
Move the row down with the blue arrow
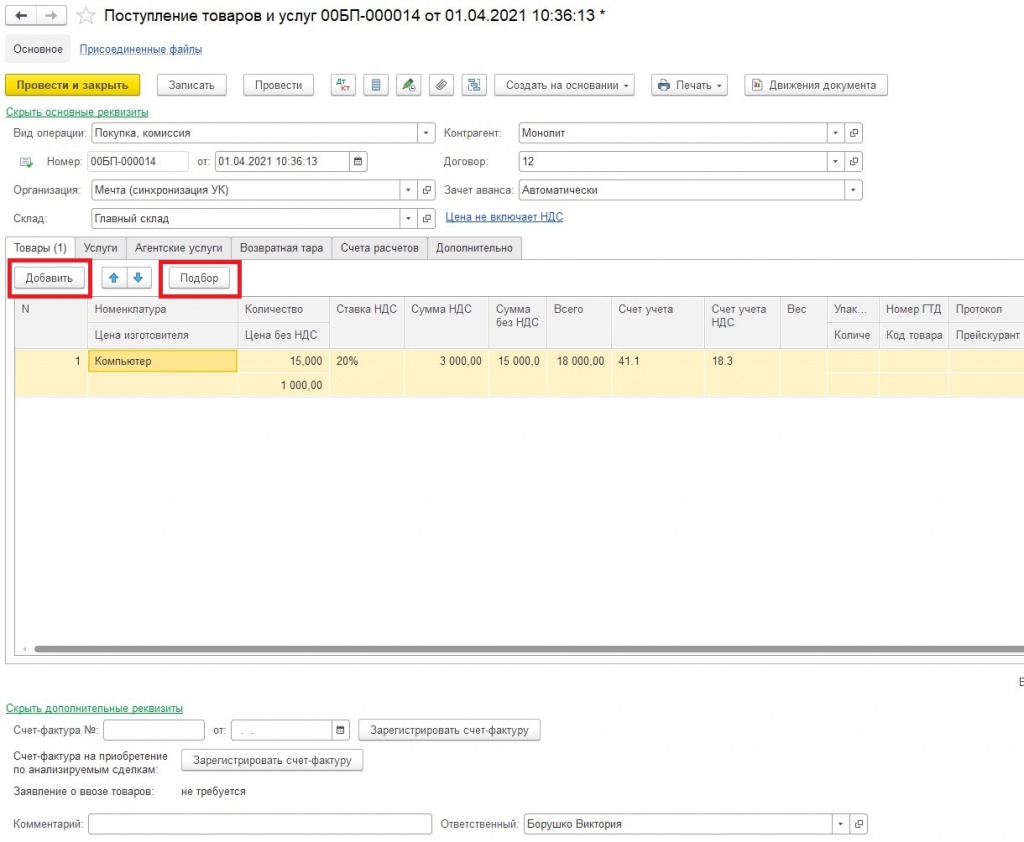point(138,278)
